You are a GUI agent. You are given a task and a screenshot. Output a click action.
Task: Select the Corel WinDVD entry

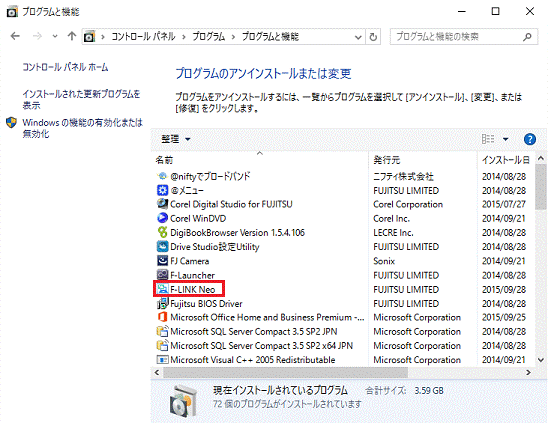(x=198, y=218)
